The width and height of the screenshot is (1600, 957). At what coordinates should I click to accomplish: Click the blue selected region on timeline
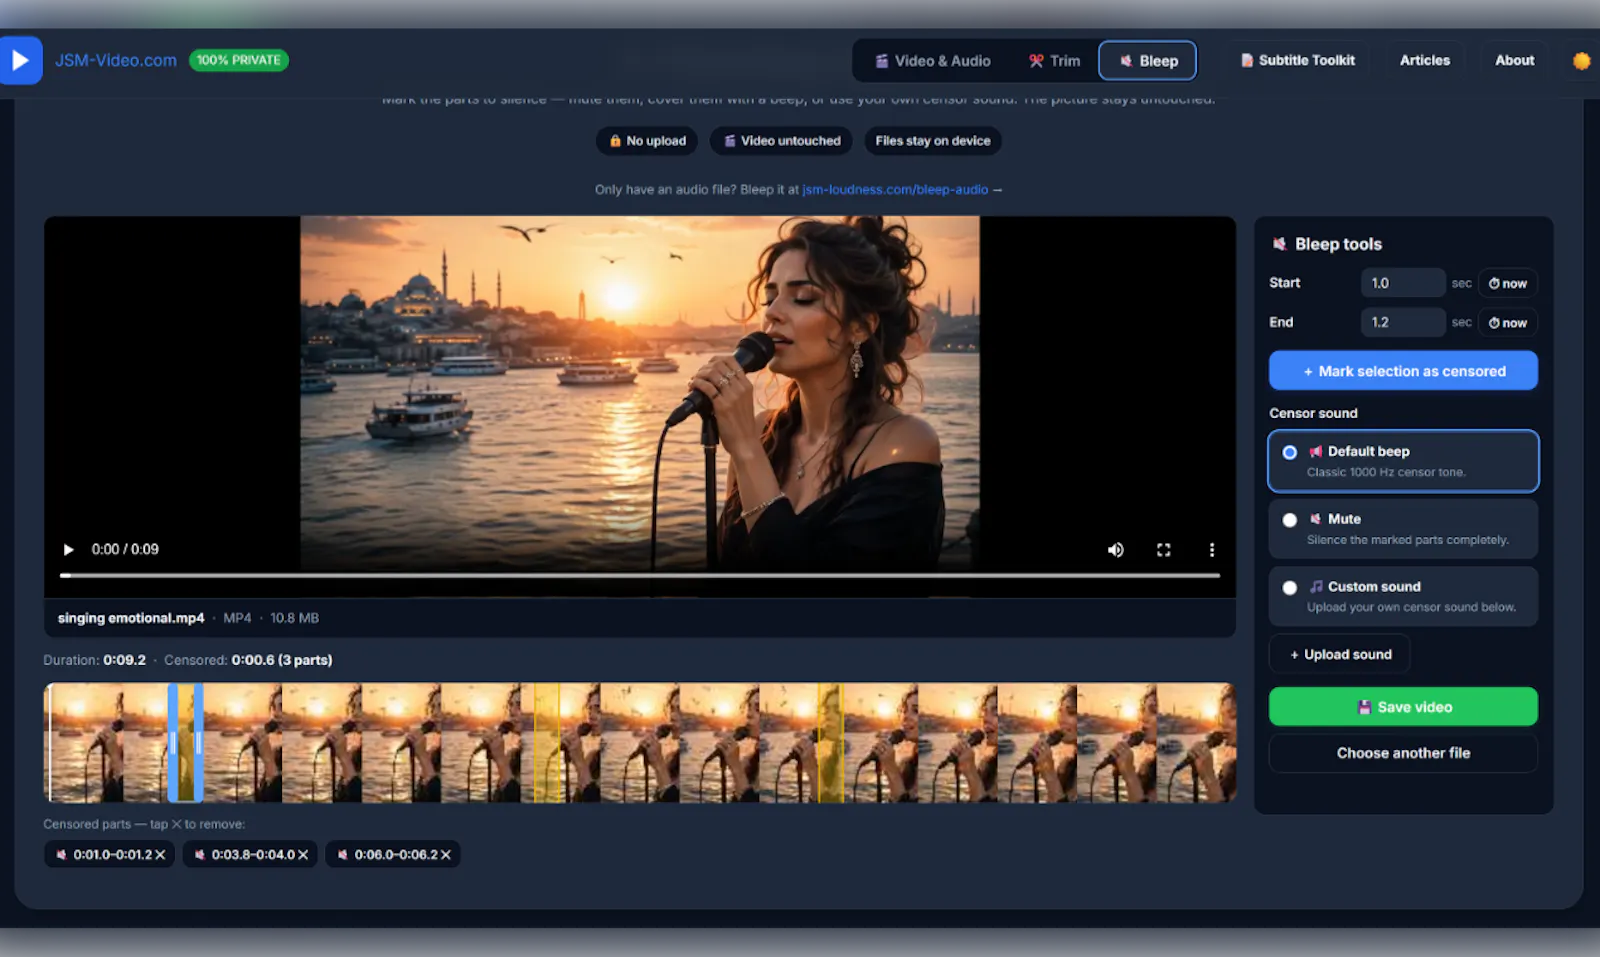185,742
